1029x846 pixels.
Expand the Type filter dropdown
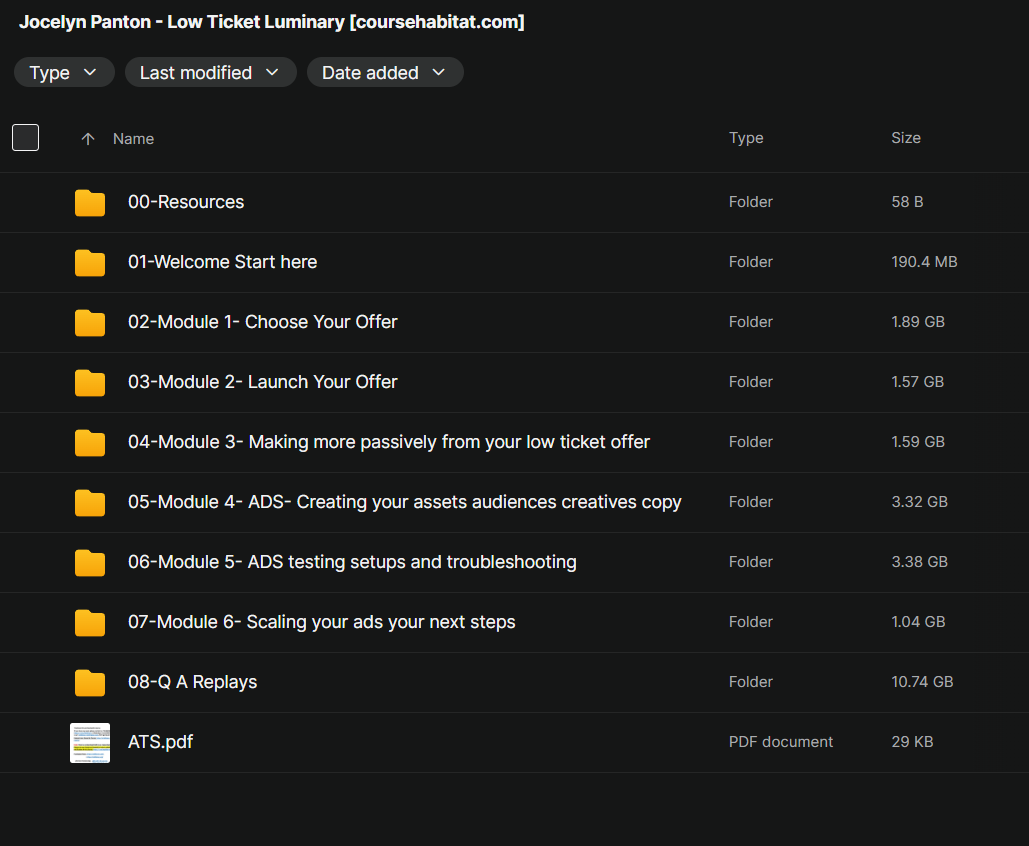pos(64,72)
